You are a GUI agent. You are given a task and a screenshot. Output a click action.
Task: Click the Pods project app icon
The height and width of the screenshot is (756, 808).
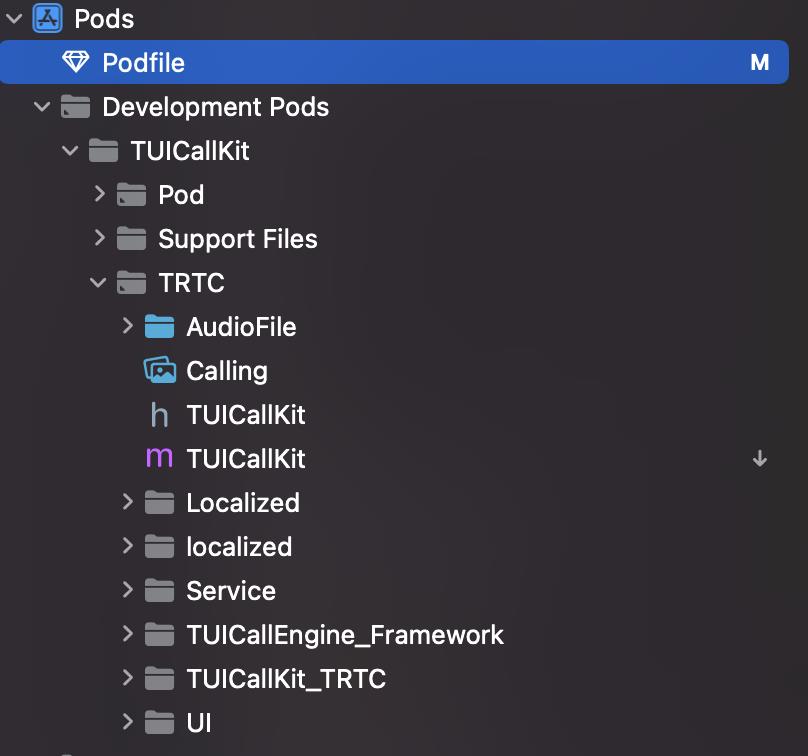click(47, 19)
